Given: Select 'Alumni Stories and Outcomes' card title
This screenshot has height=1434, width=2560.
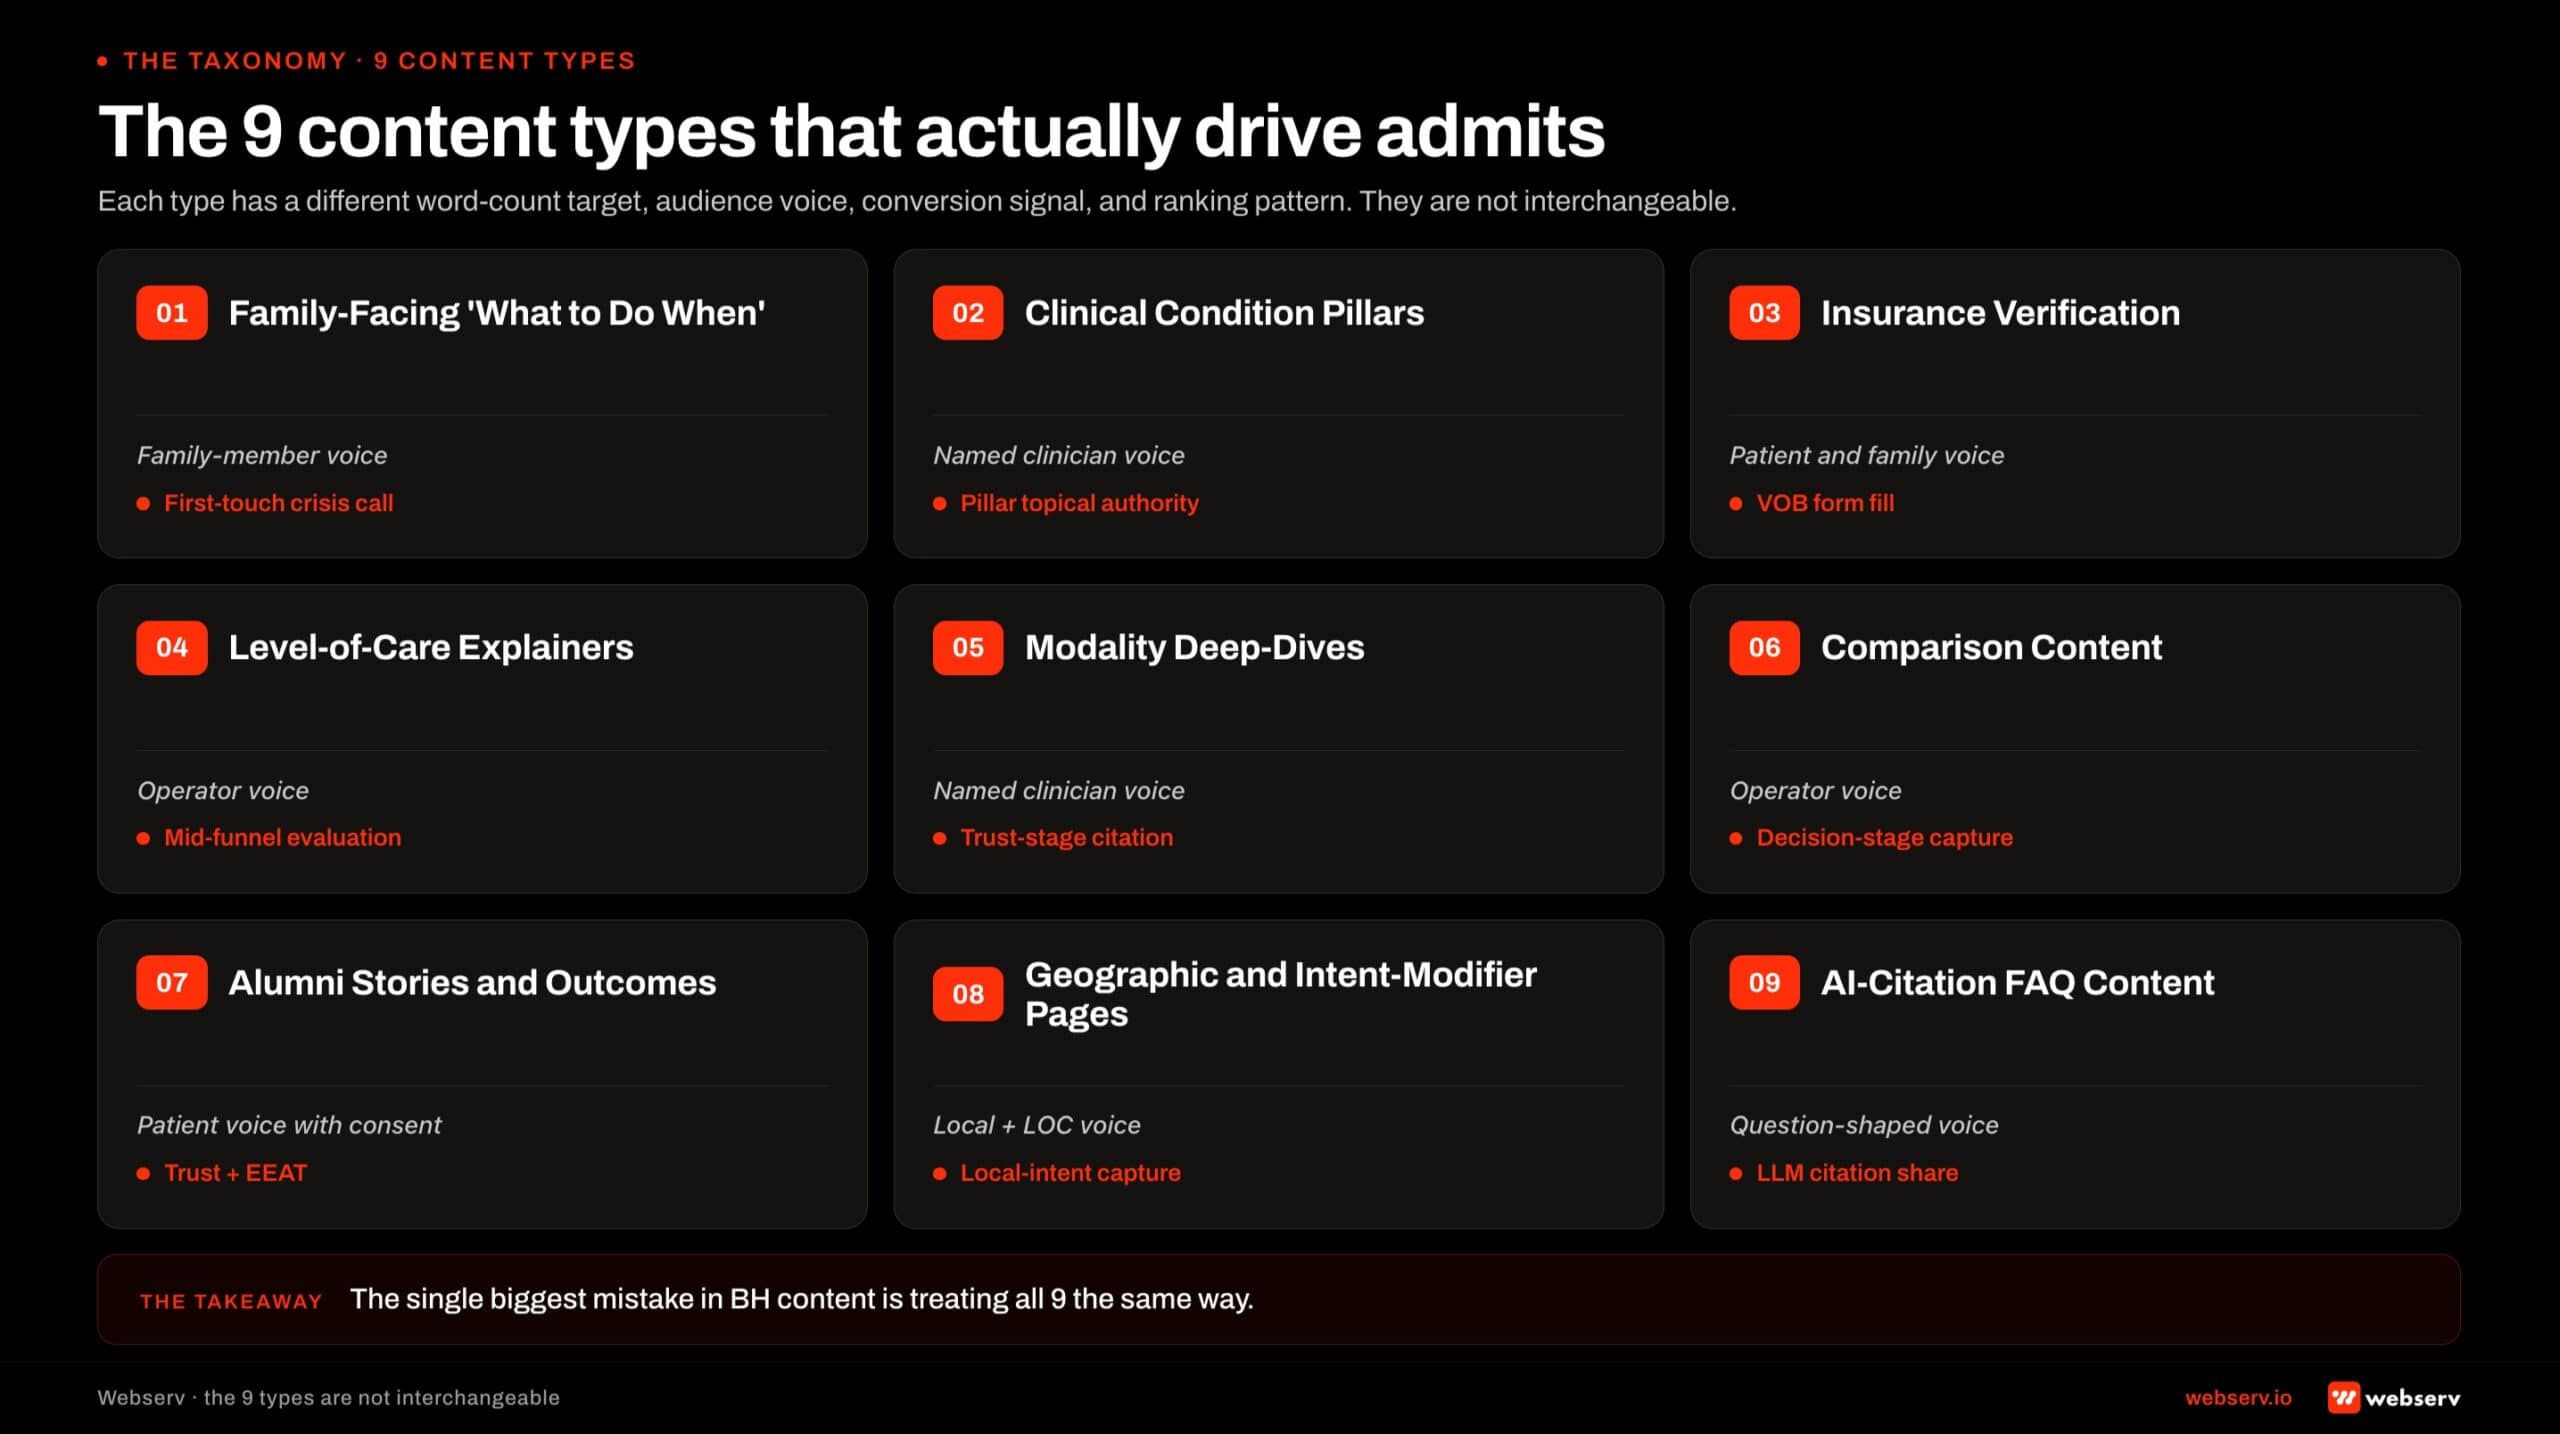Looking at the screenshot, I should (472, 983).
